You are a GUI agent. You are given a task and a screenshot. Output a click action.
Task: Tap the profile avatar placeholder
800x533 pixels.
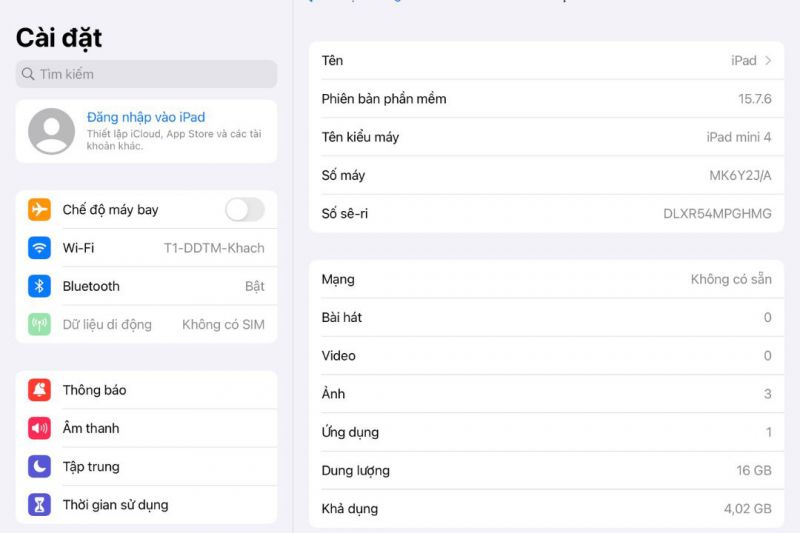[x=52, y=131]
